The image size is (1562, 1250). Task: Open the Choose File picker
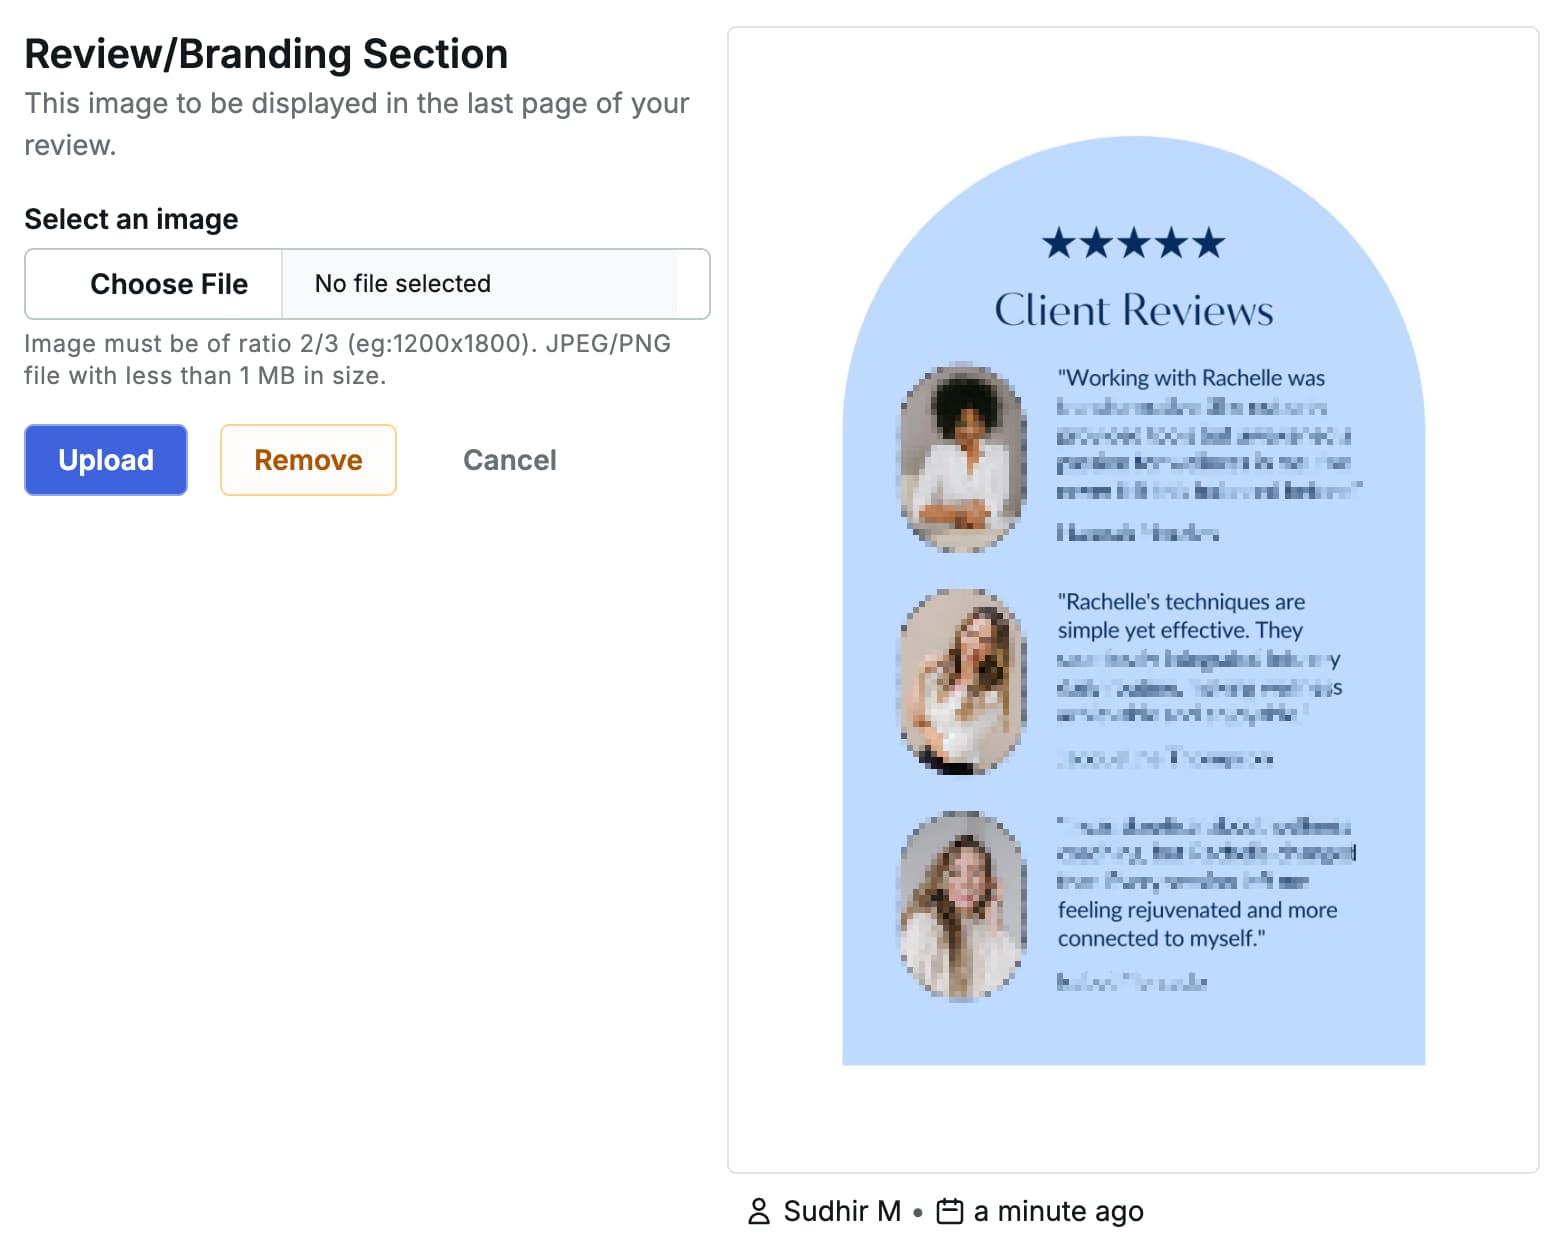(169, 284)
